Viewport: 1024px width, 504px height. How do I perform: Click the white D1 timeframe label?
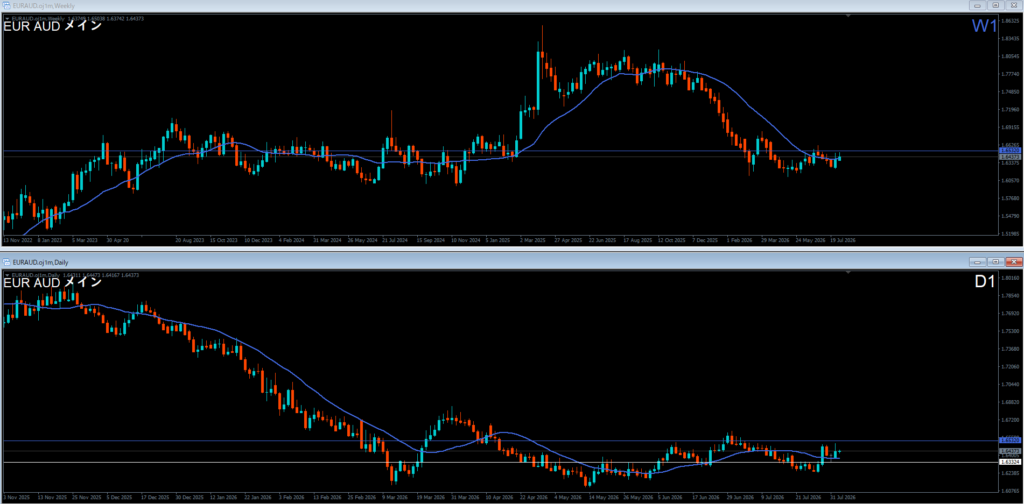(x=984, y=283)
